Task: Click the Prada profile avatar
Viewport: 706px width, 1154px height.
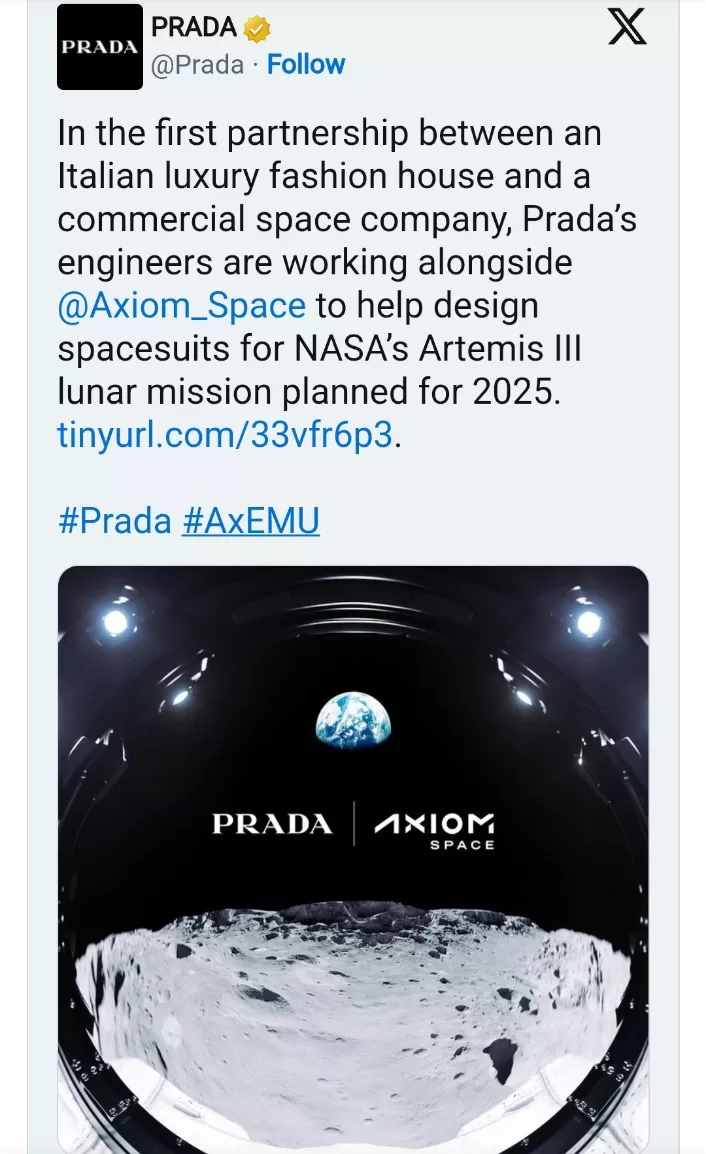Action: (99, 47)
